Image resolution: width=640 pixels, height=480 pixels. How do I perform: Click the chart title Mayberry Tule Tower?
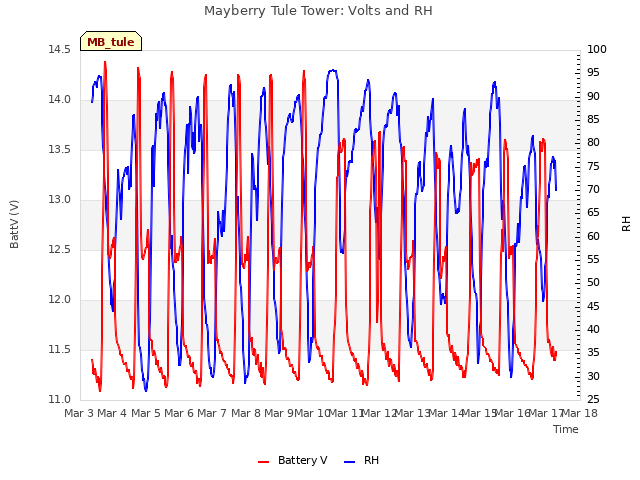(318, 11)
